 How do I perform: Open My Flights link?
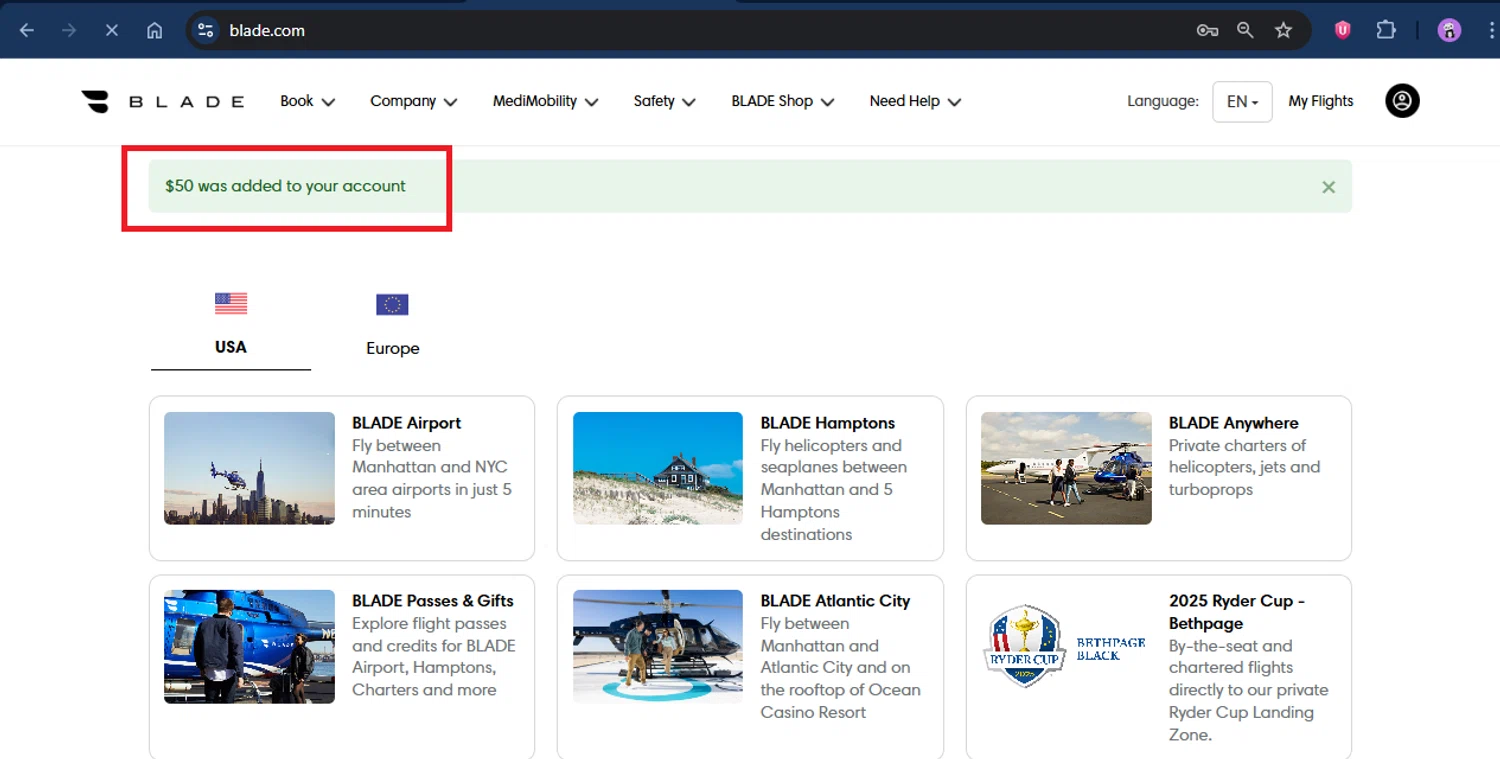(1320, 101)
